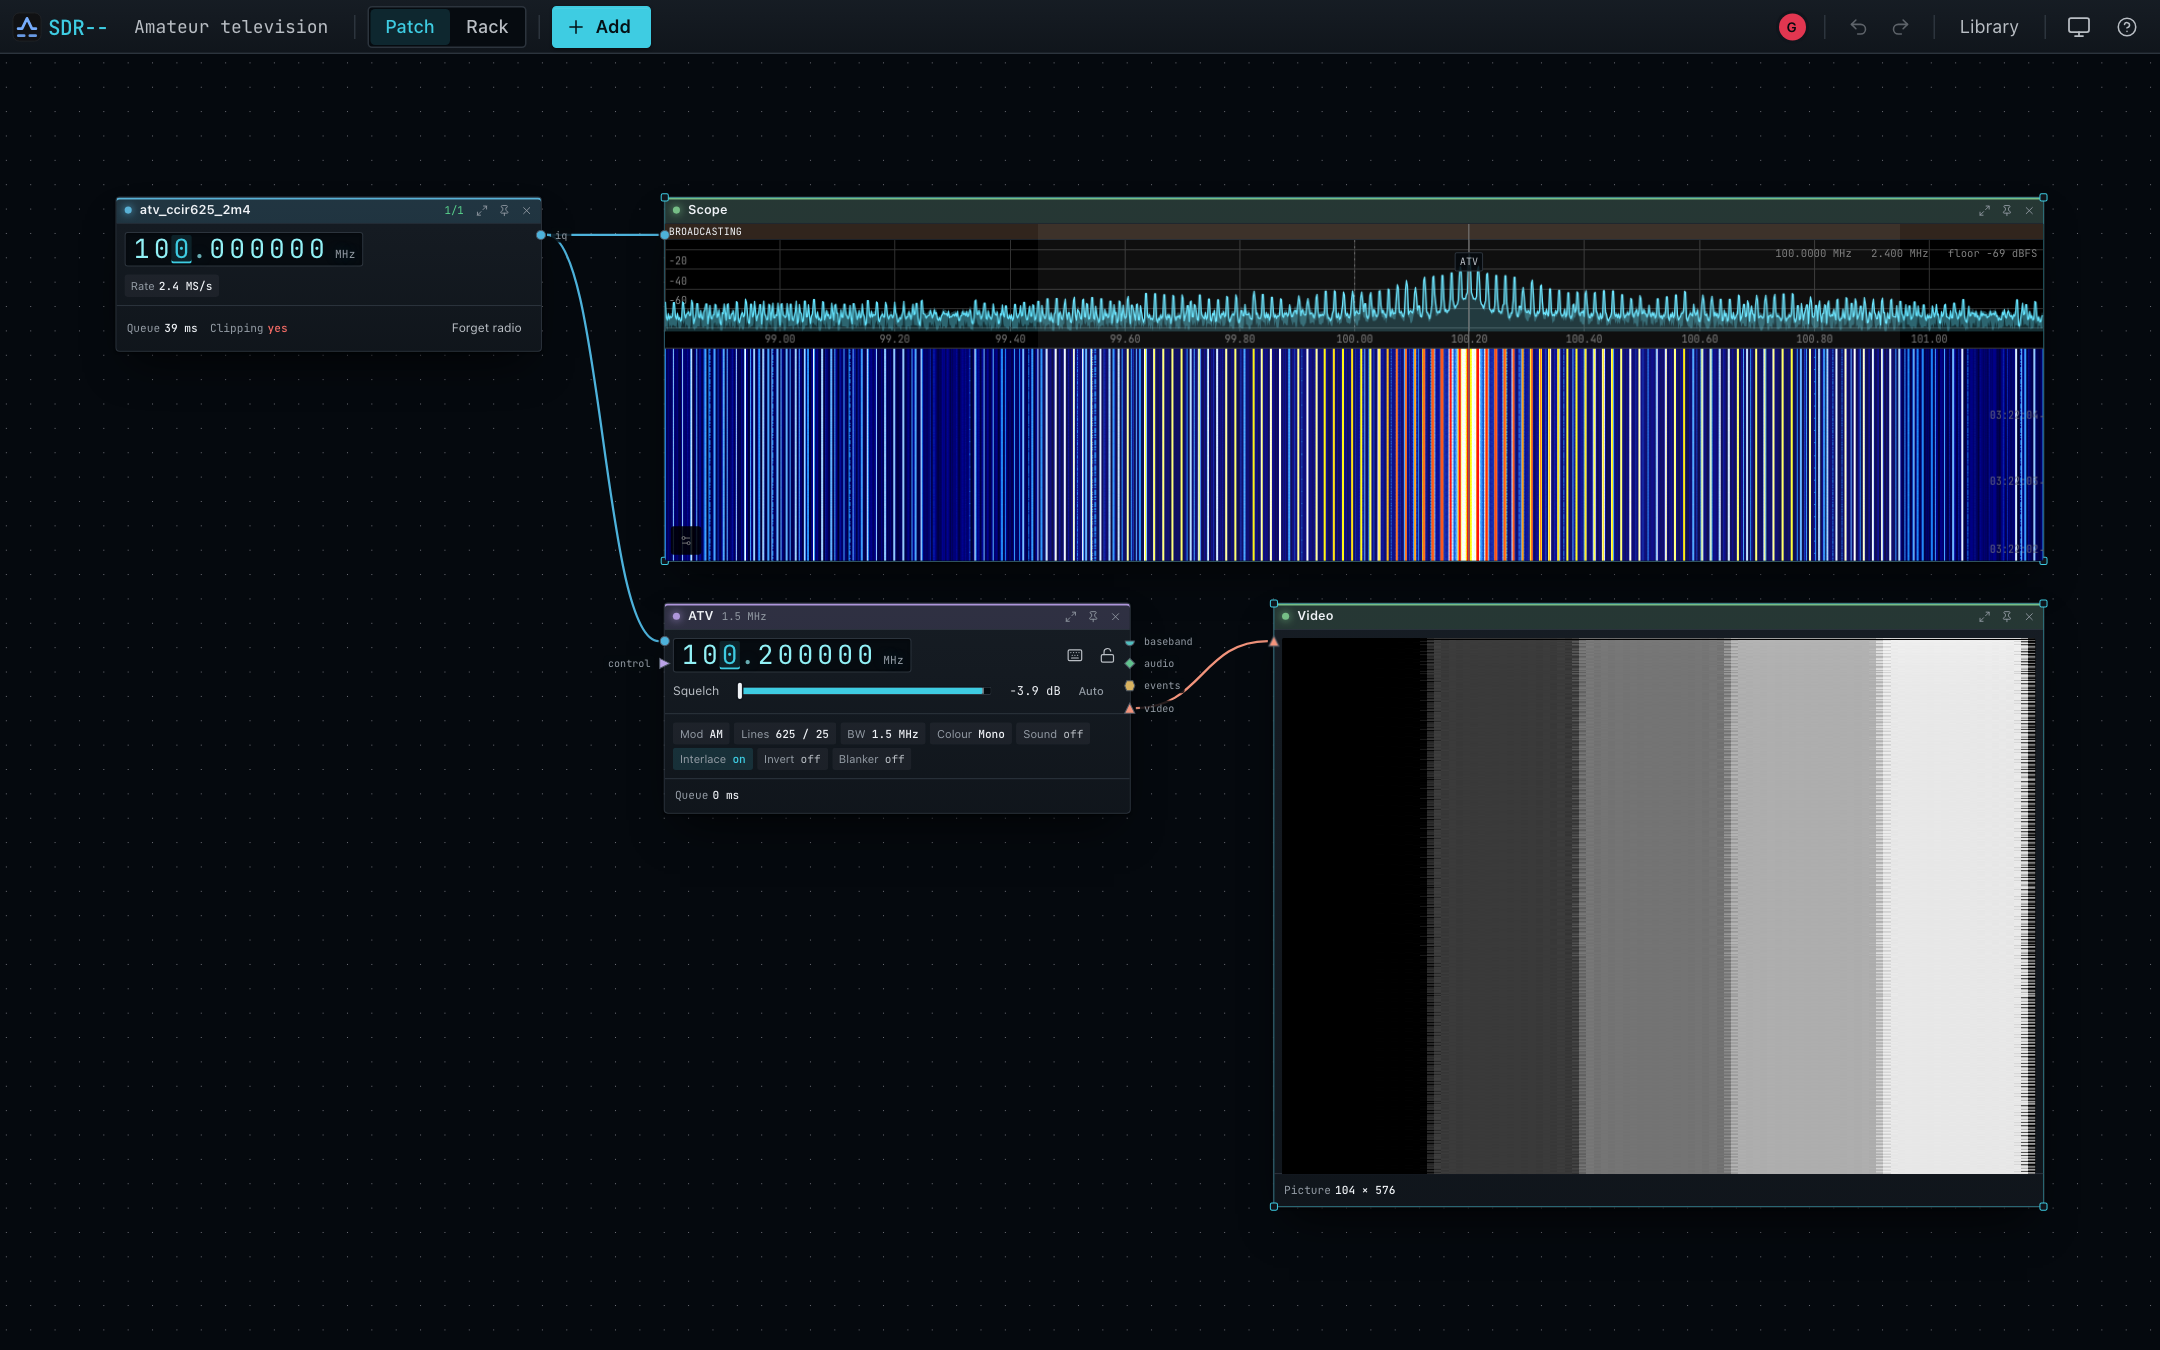
Task: Click the source frequency field 100.000000 MHz
Action: coord(243,249)
